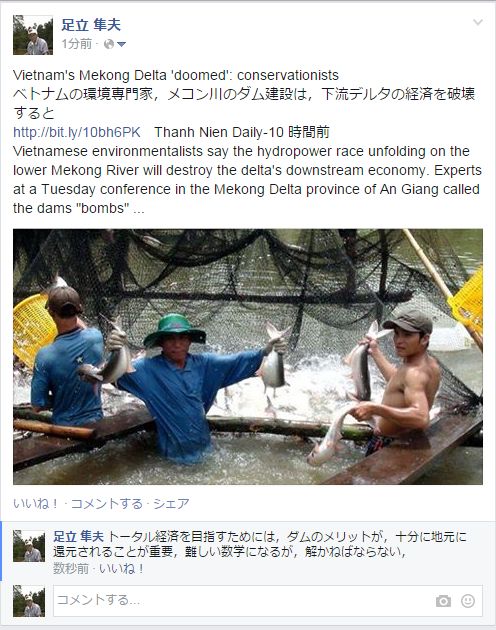Click the globe public-visibility icon

pos(109,44)
